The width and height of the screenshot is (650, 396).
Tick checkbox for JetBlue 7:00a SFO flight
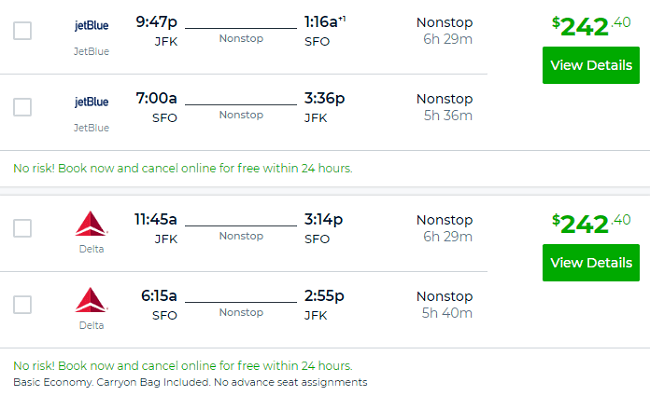22,107
